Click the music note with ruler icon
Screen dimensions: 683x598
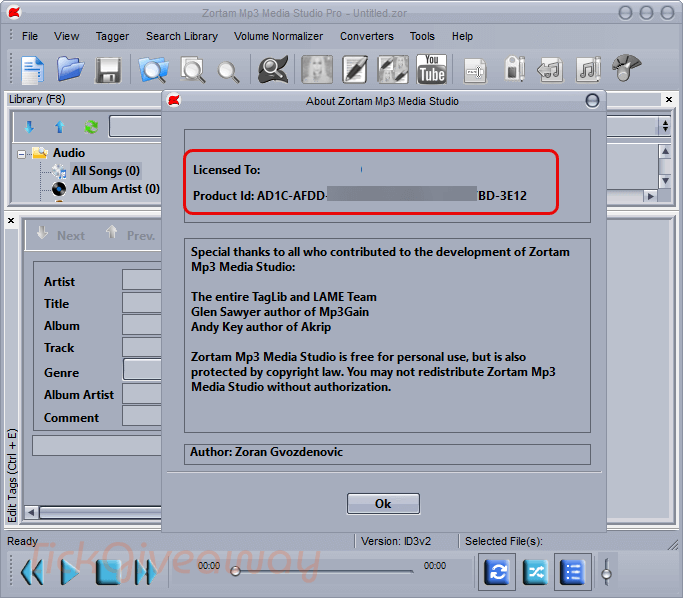pos(588,69)
